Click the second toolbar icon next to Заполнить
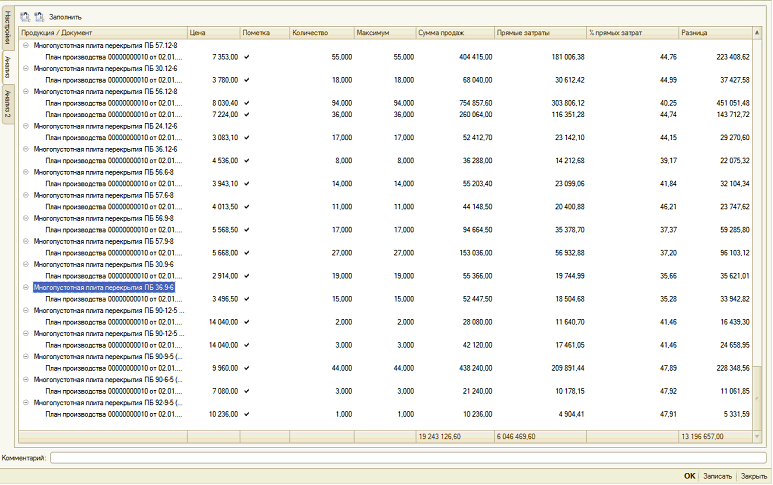 (x=39, y=17)
